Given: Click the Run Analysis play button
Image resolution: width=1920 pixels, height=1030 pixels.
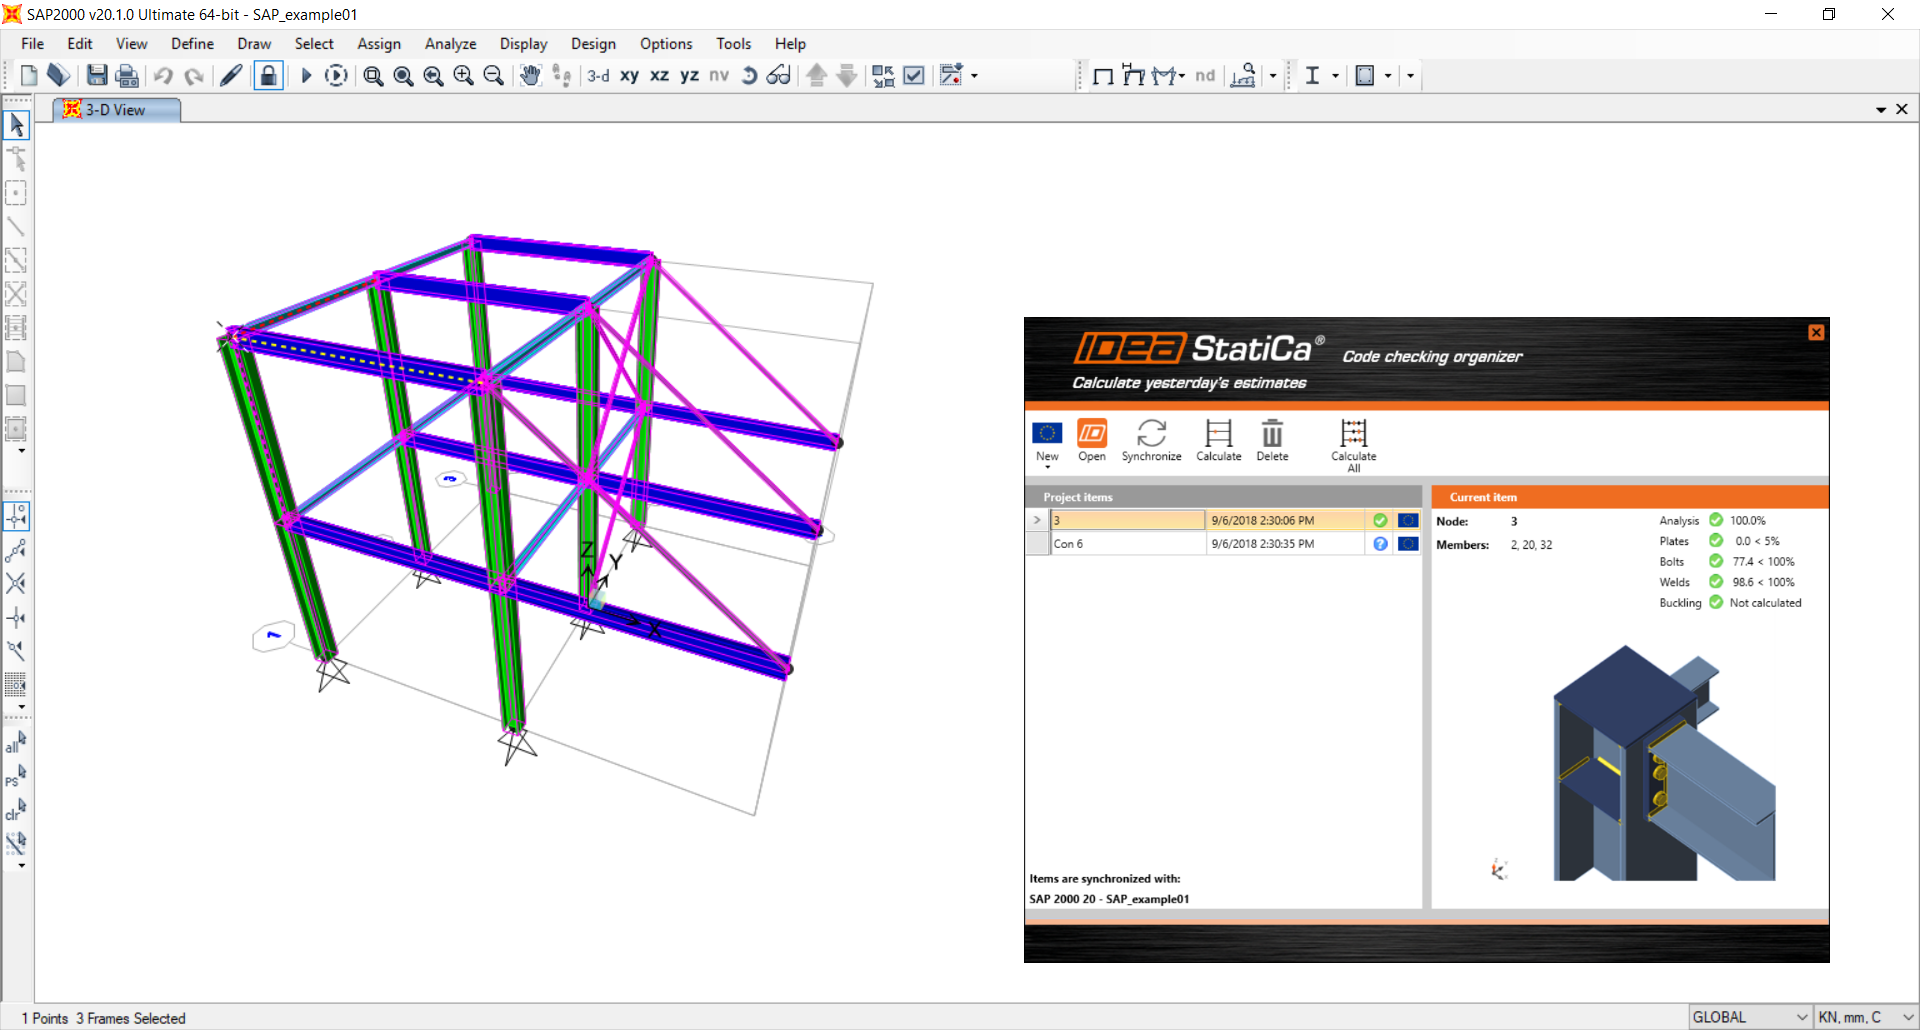Looking at the screenshot, I should tap(306, 76).
